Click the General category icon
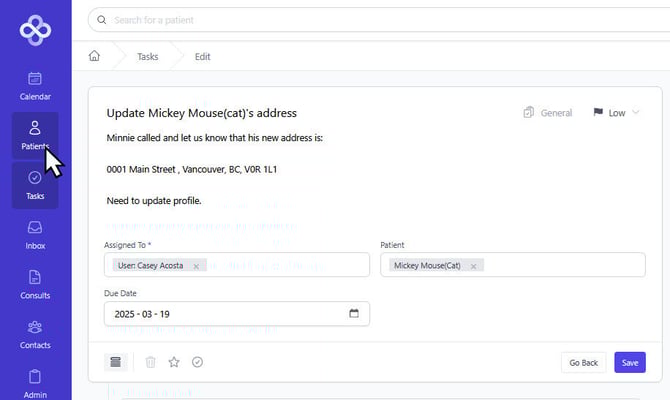Image resolution: width=670 pixels, height=400 pixels. [x=529, y=112]
